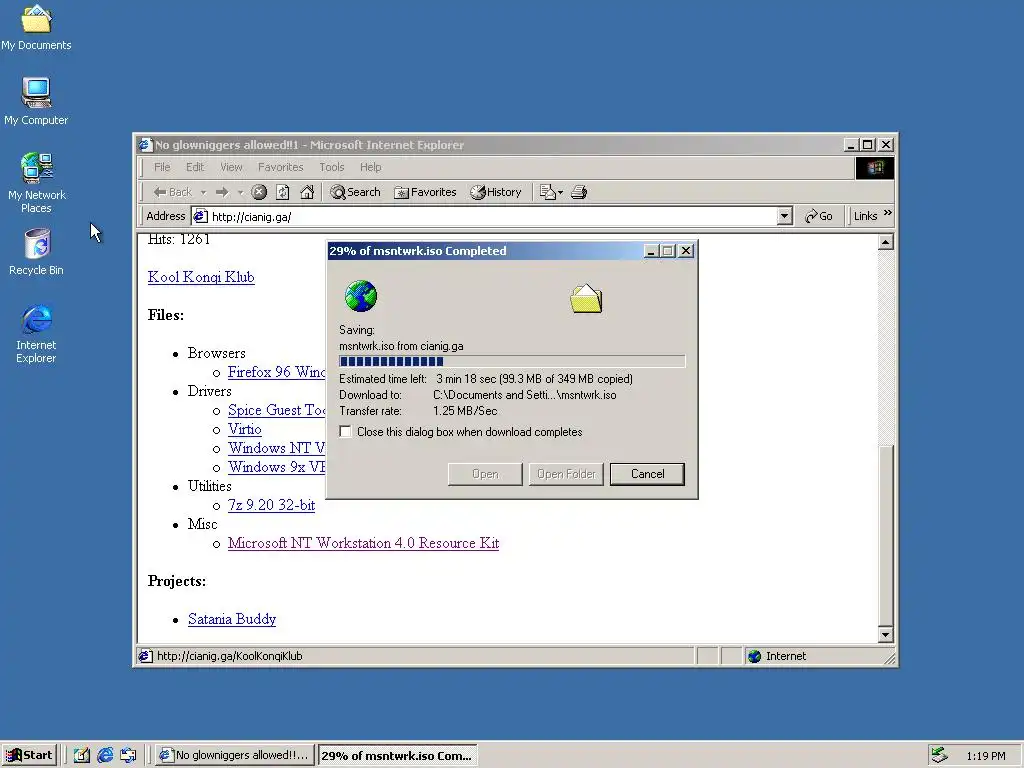
Task: Select My Network Places desktop icon
Action: click(36, 183)
